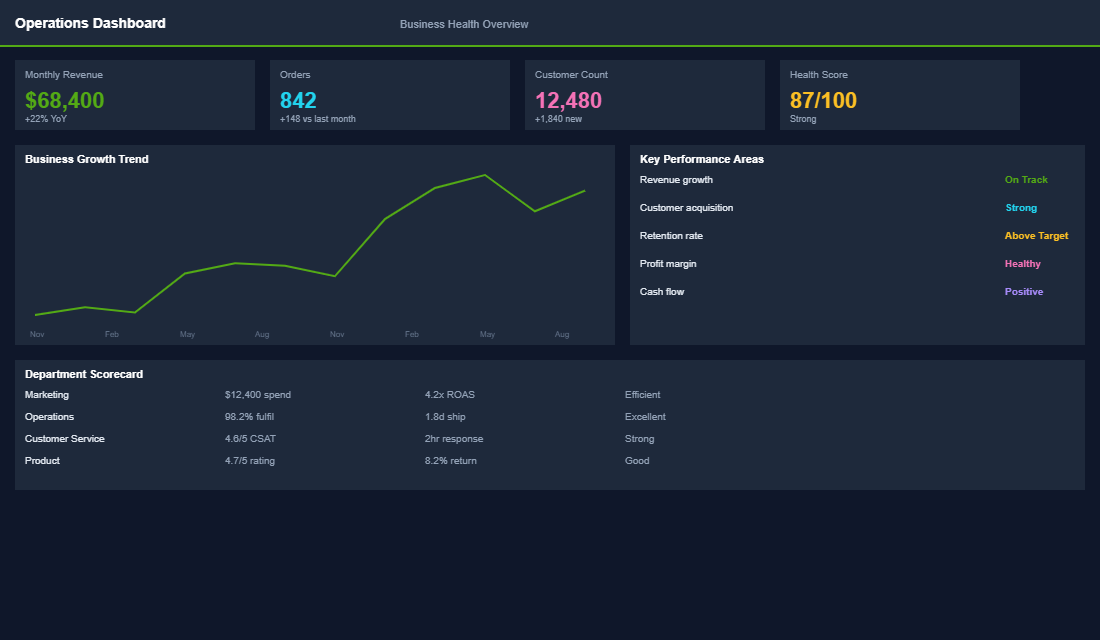This screenshot has height=640, width=1100.
Task: Click the Healthy profit margin indicator
Action: tap(1022, 263)
